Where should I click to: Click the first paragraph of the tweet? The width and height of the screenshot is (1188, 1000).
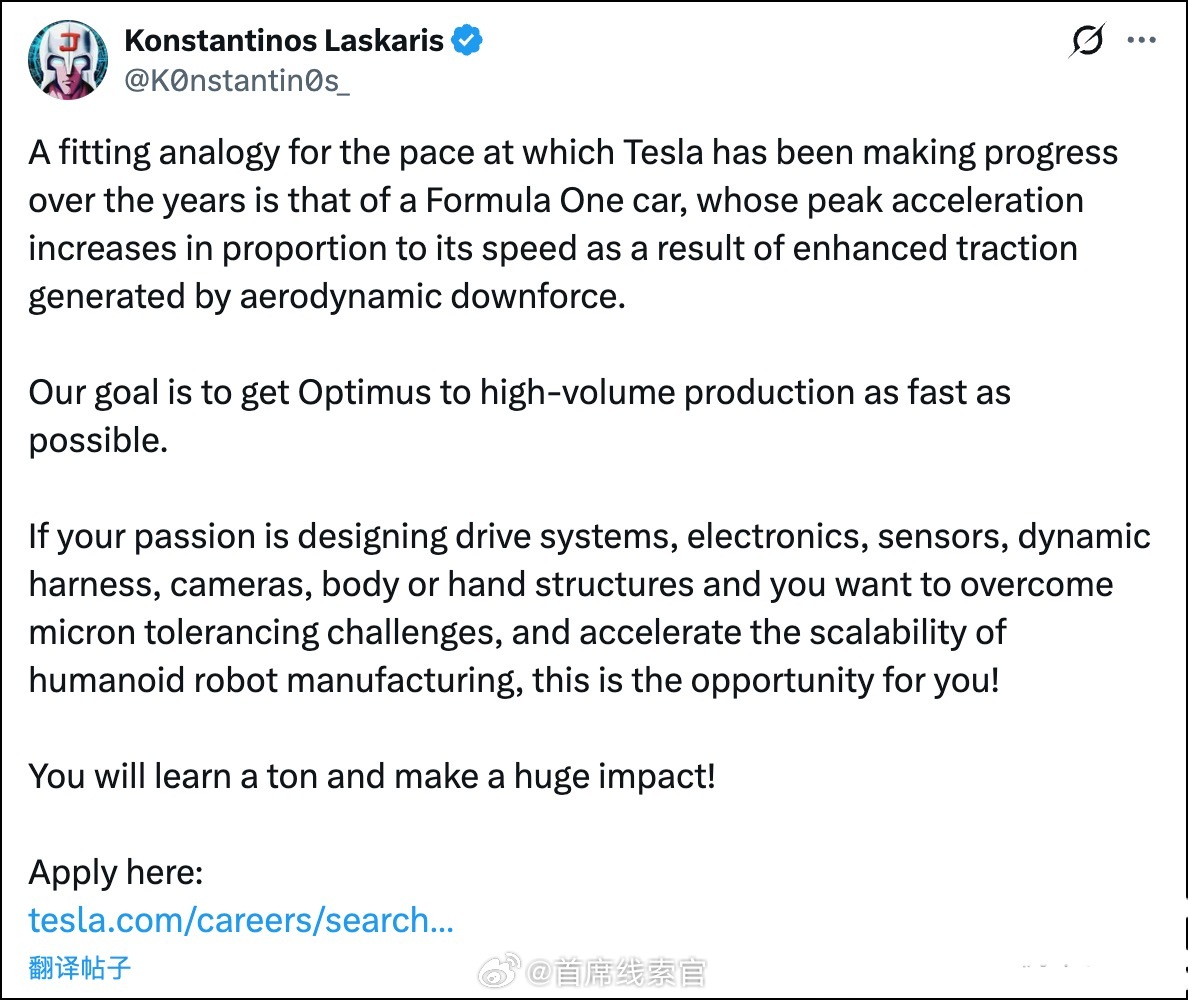(x=570, y=224)
